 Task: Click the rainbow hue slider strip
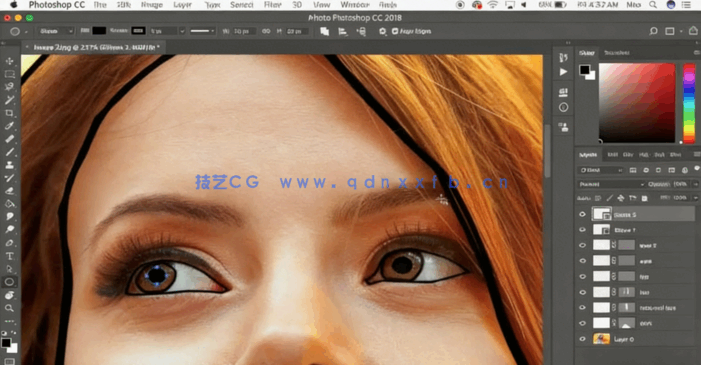689,103
